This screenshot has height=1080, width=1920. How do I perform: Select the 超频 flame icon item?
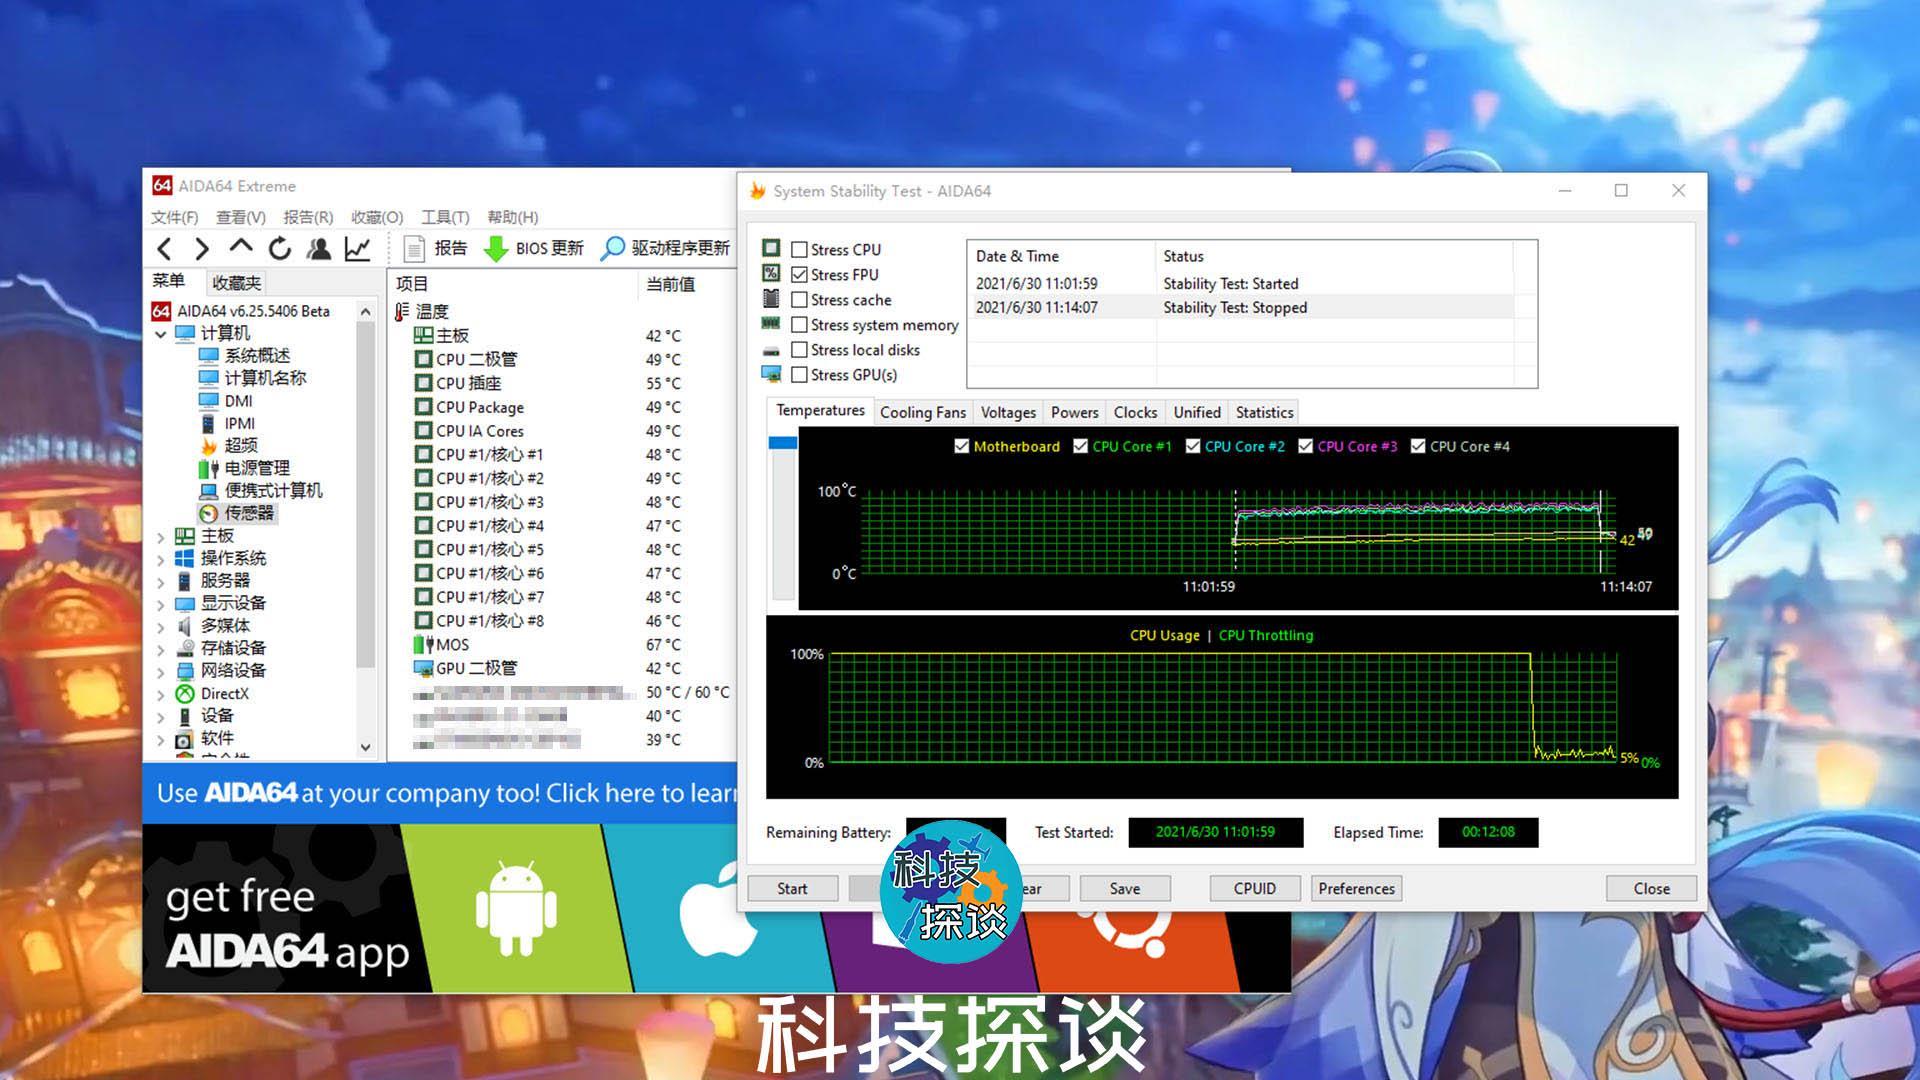coord(208,445)
